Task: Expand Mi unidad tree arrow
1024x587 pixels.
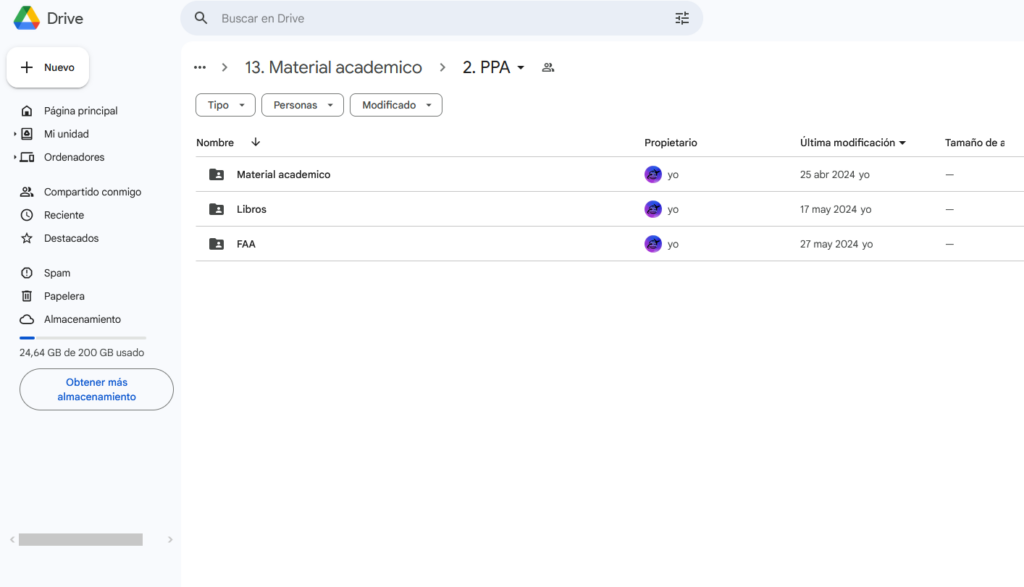Action: pos(15,134)
